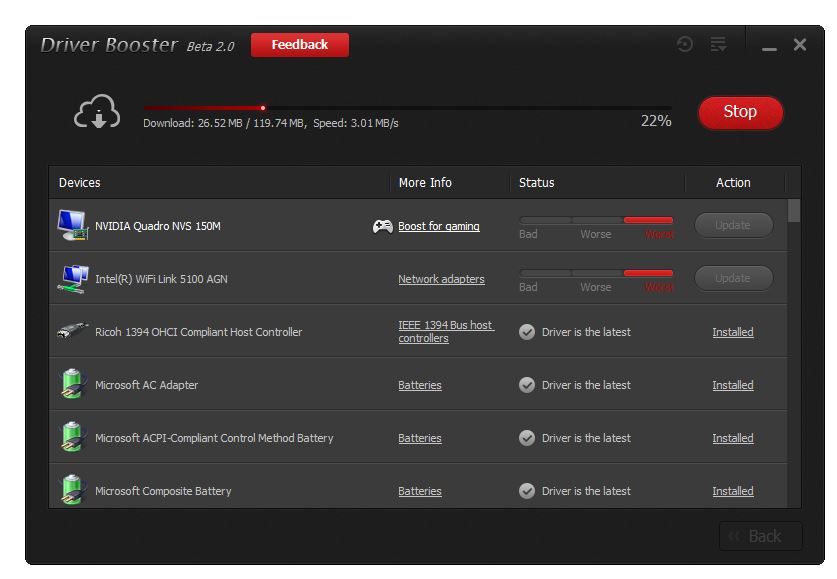Open the Network adapters link
This screenshot has height=579, width=837.
(441, 279)
